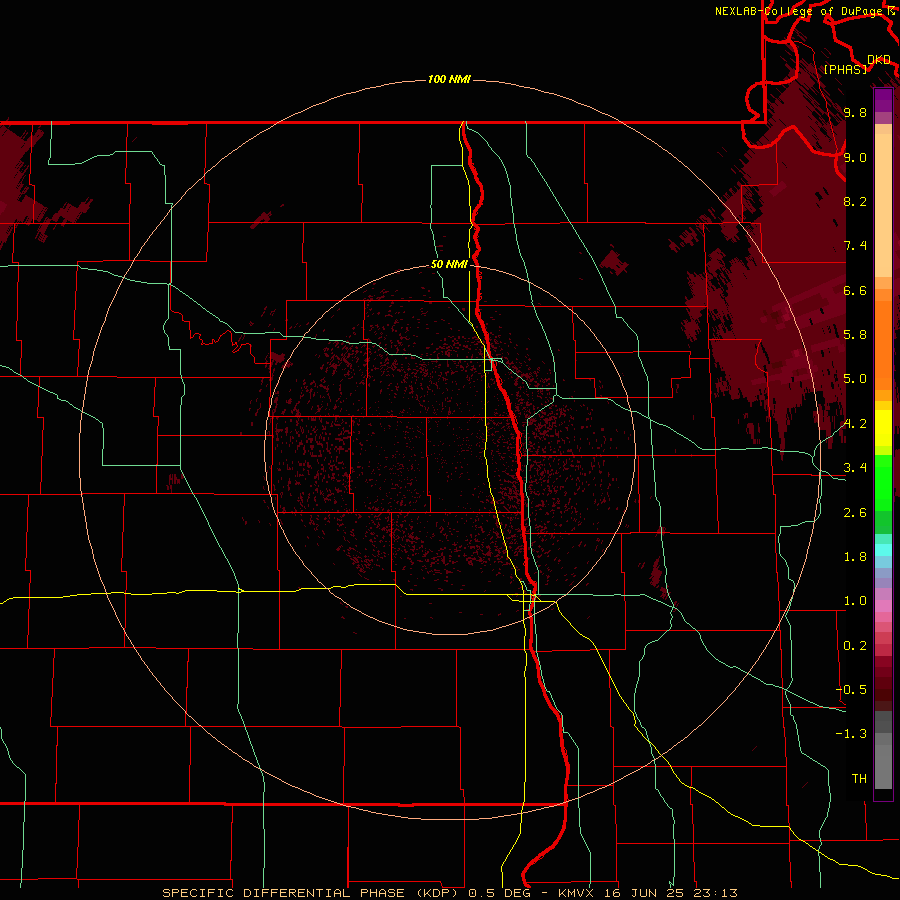The width and height of the screenshot is (900, 900).
Task: Click the 50 NMI range ring label
Action: [449, 264]
